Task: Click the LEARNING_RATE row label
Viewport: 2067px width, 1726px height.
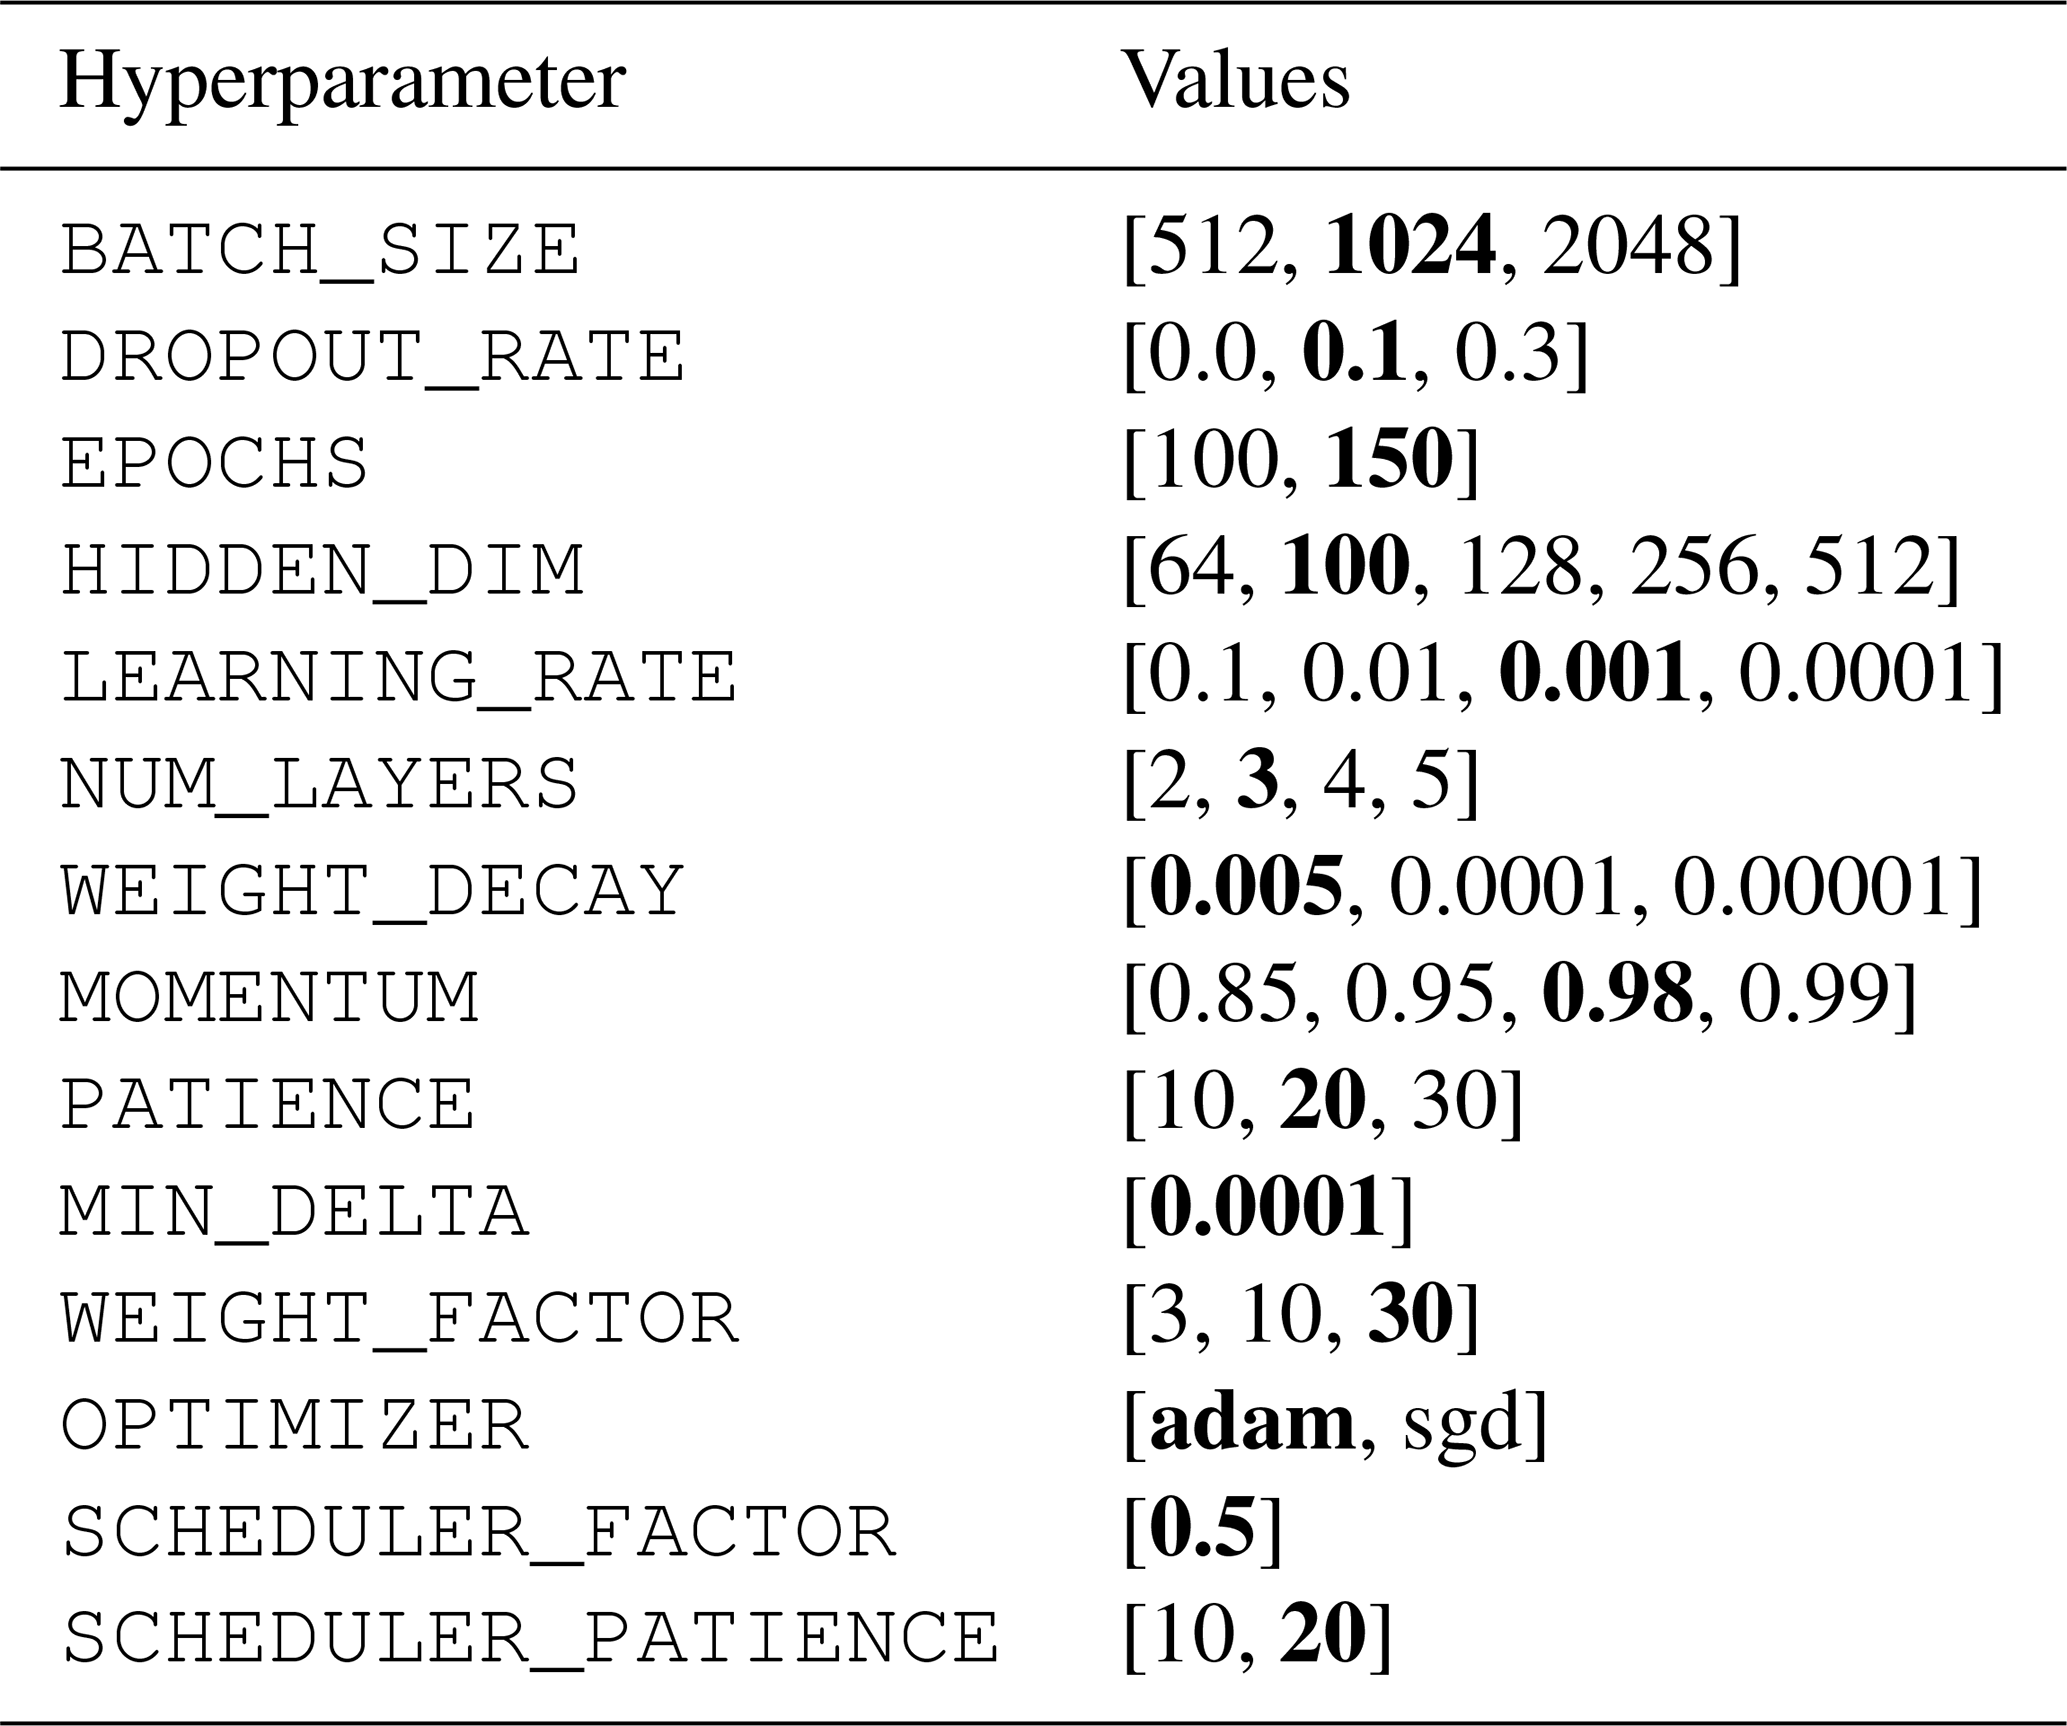Action: 398,678
